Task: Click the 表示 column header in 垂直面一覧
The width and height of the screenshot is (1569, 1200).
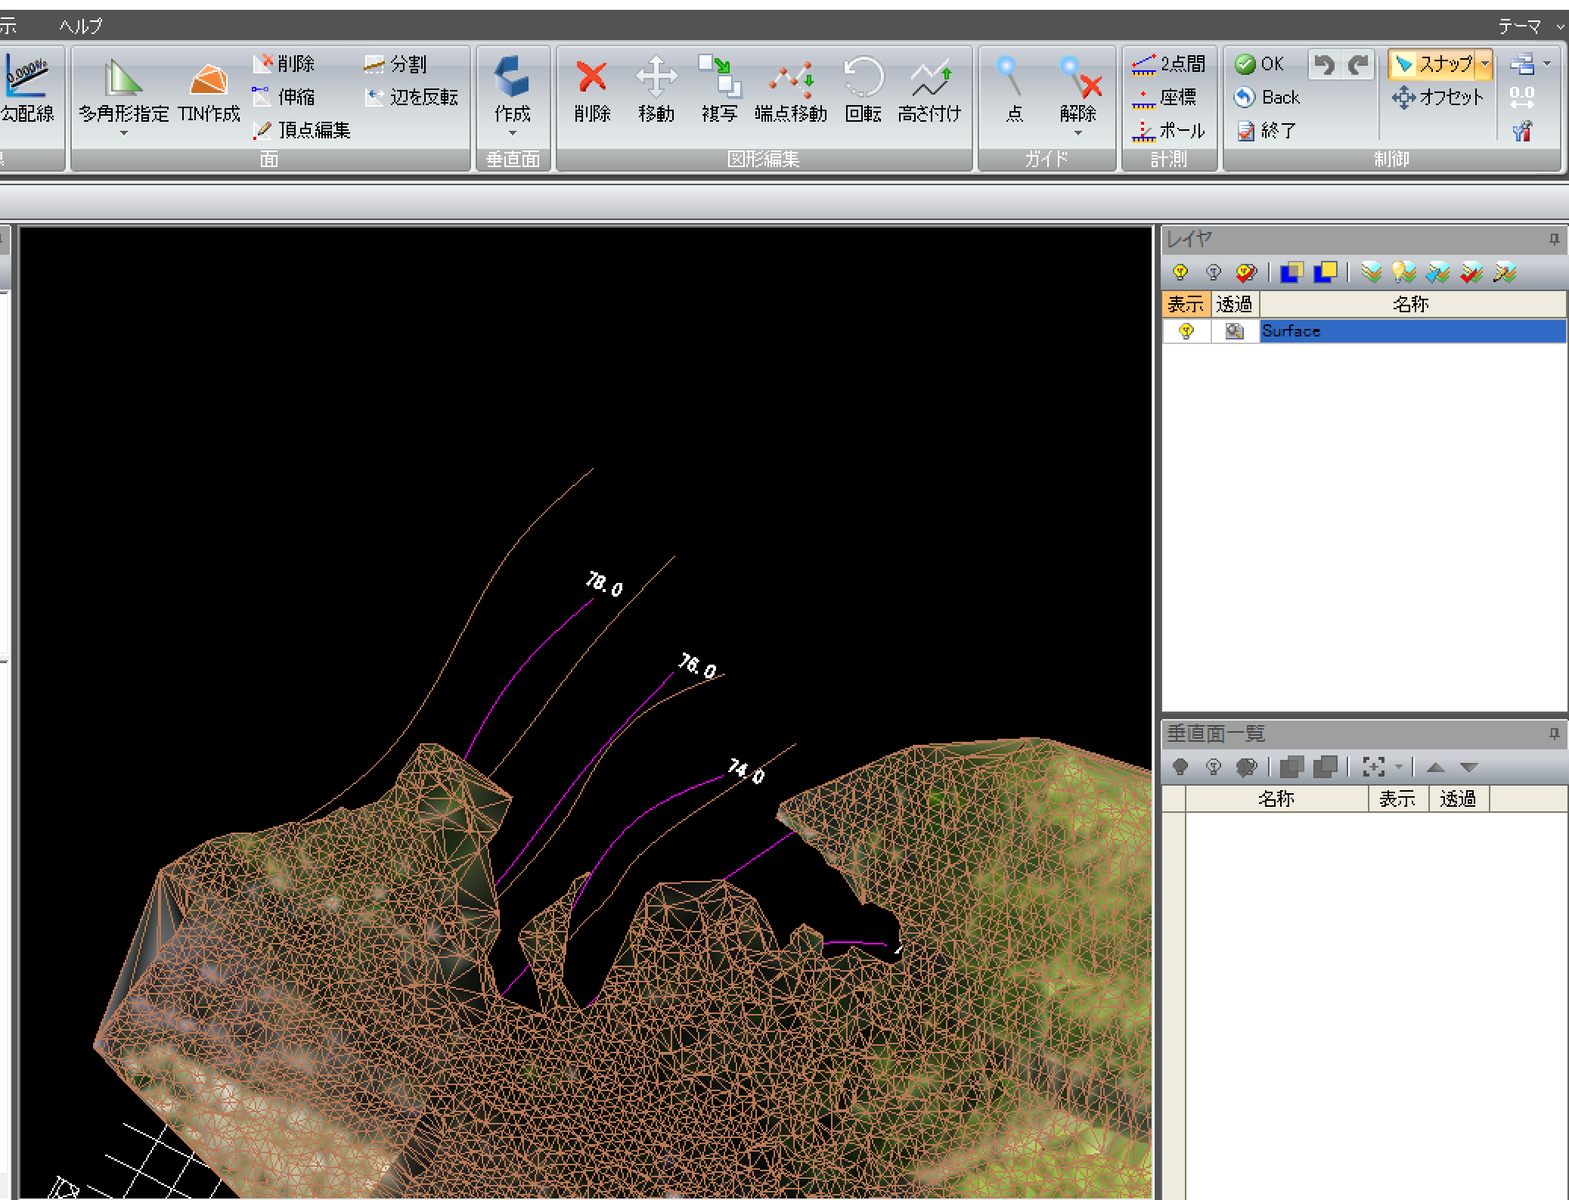Action: coord(1397,799)
